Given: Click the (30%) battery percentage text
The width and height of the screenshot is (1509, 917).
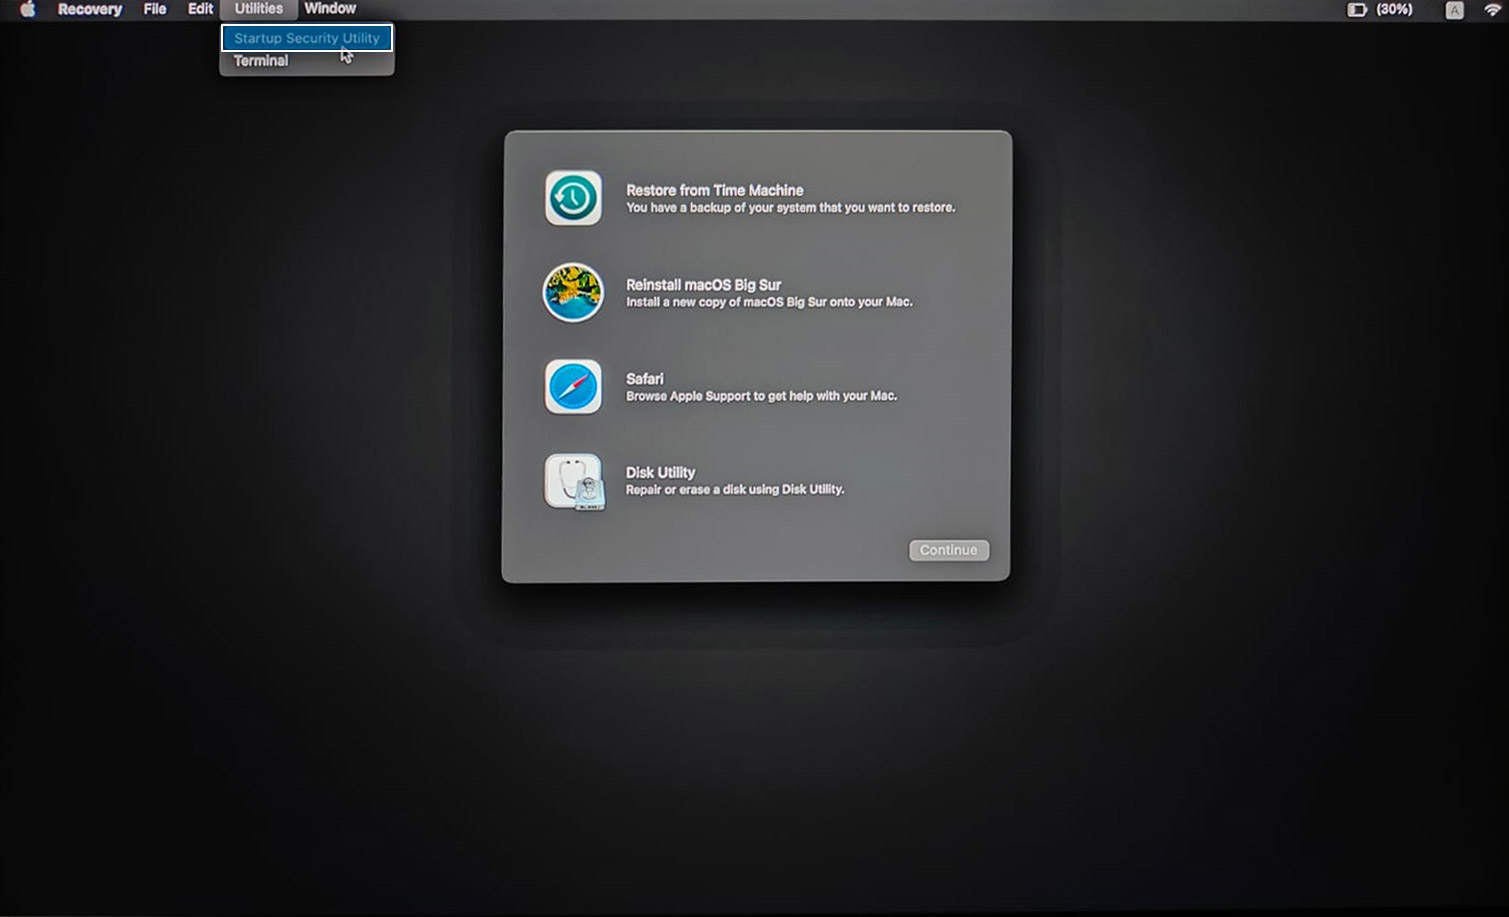Looking at the screenshot, I should point(1395,9).
